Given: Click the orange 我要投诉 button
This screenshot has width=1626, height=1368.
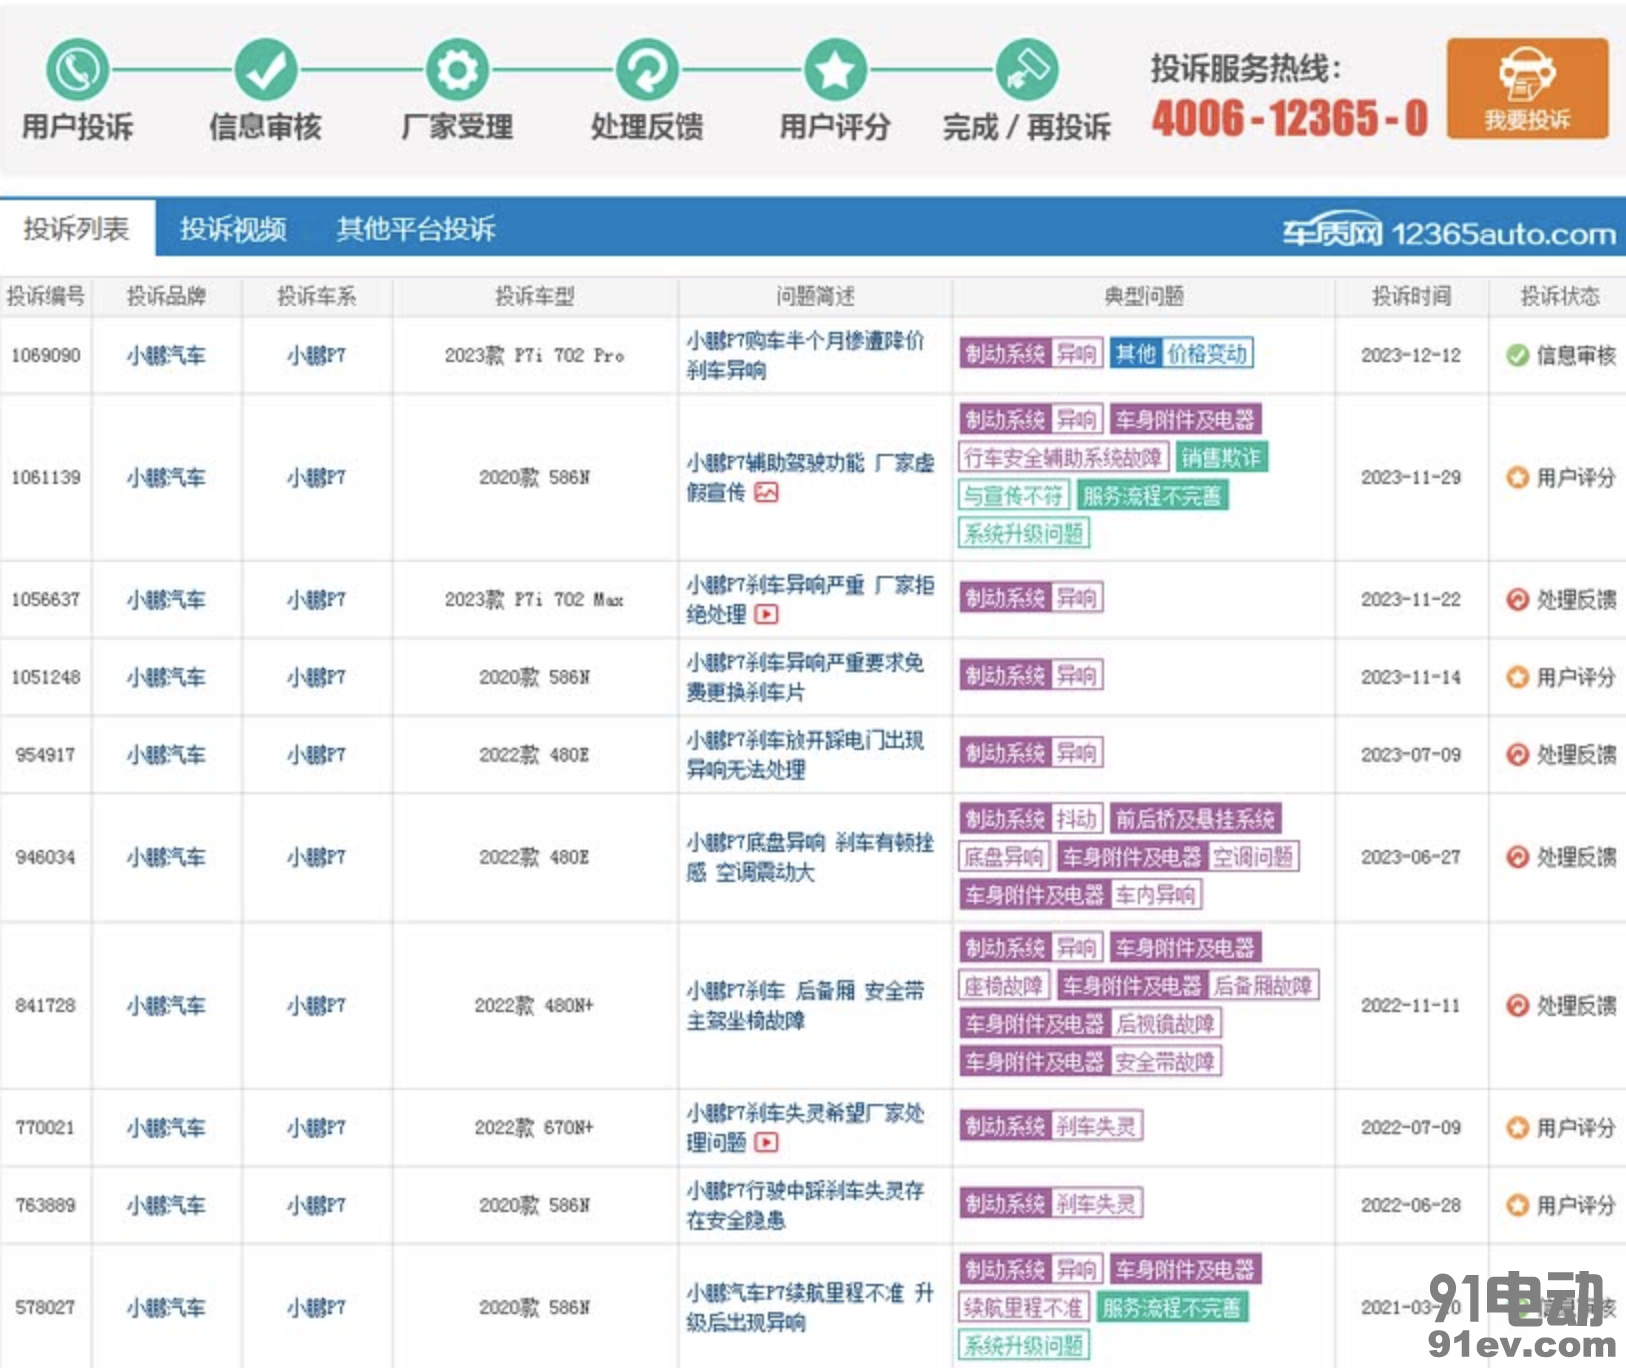Looking at the screenshot, I should coord(1527,88).
